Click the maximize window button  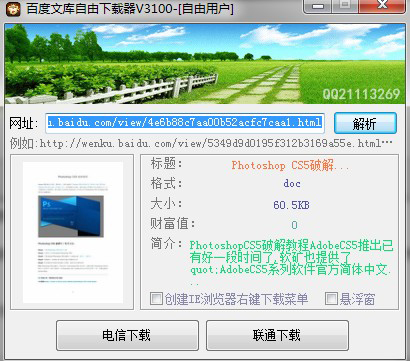tap(345, 6)
